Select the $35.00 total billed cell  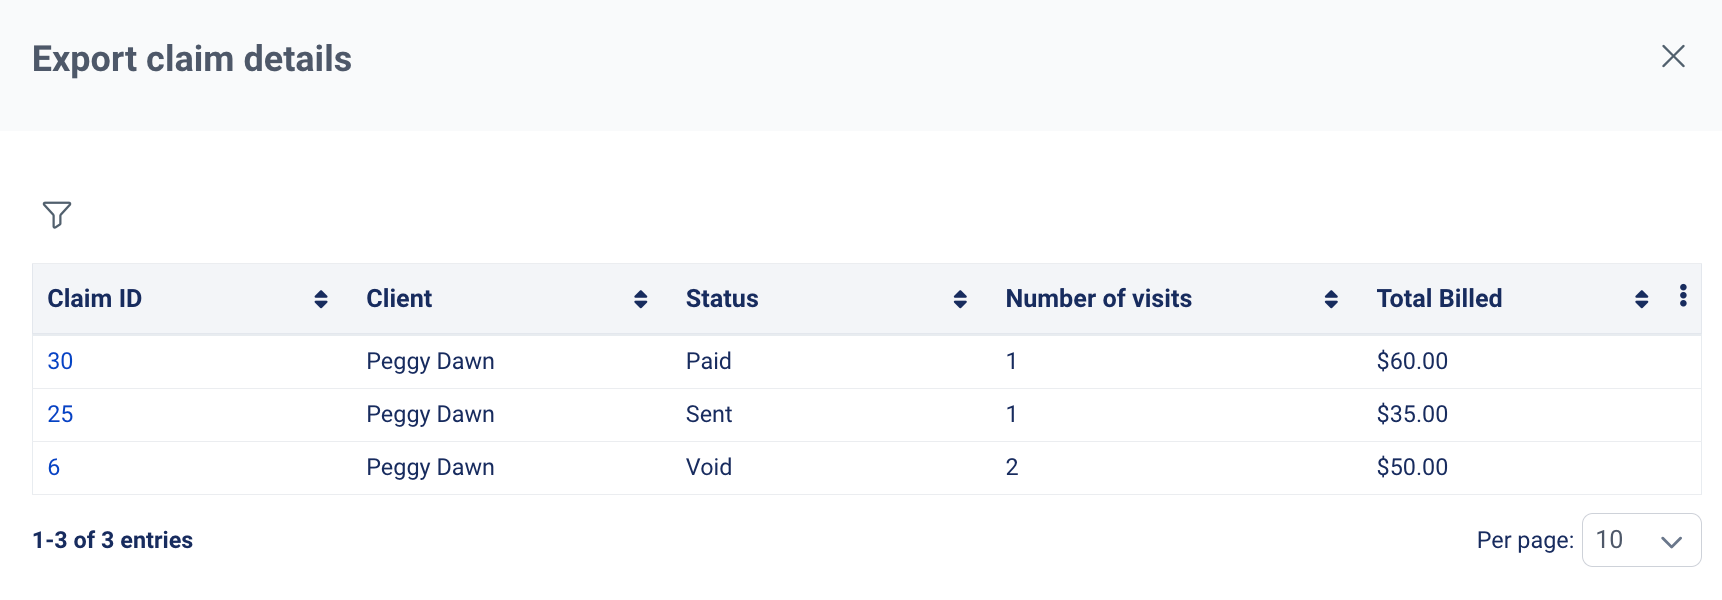point(1412,414)
